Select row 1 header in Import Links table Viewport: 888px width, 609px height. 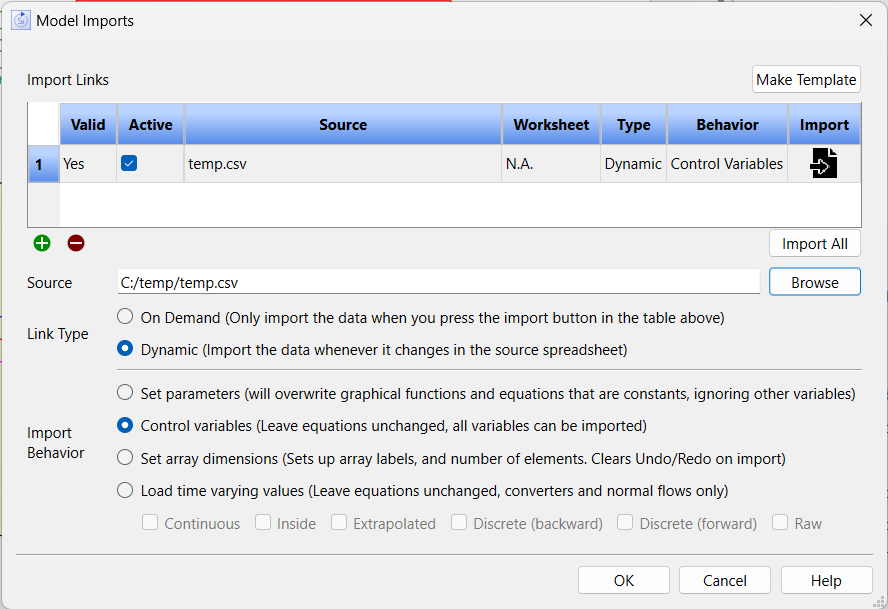(x=44, y=164)
